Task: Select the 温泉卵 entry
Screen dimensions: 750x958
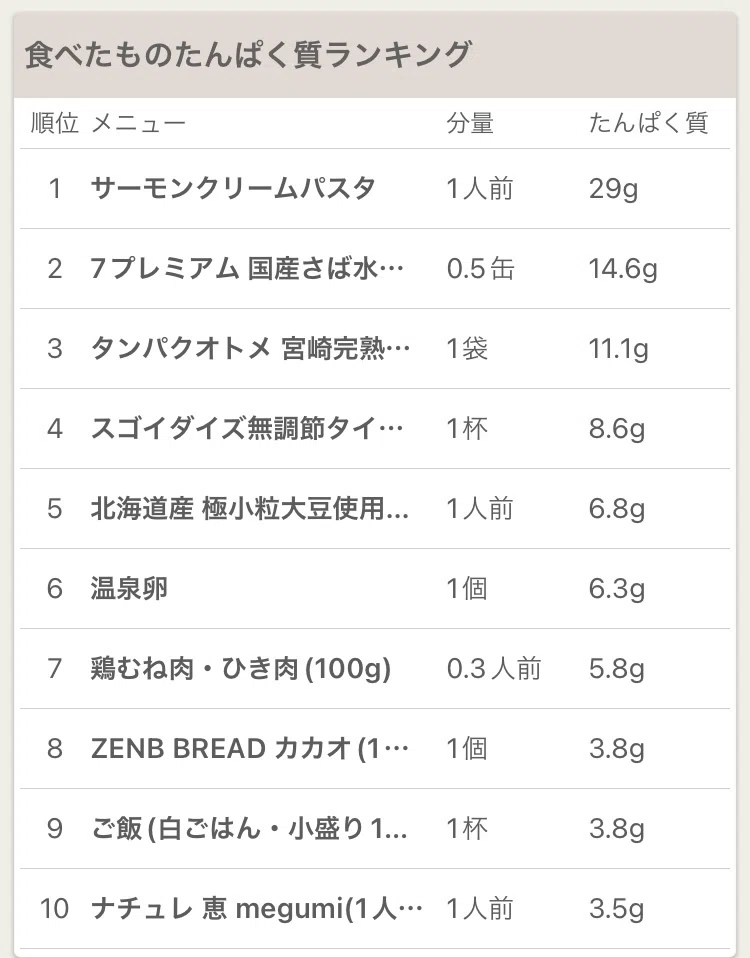Action: point(374,588)
